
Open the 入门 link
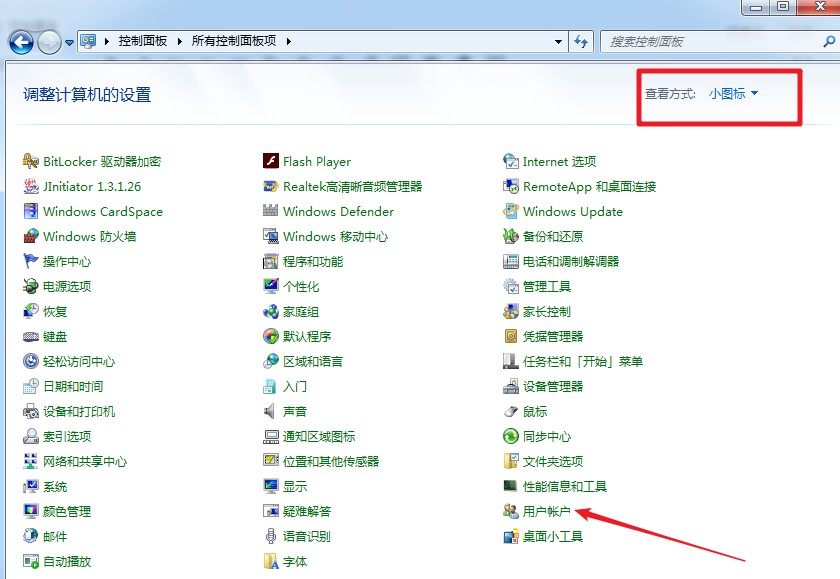click(295, 386)
